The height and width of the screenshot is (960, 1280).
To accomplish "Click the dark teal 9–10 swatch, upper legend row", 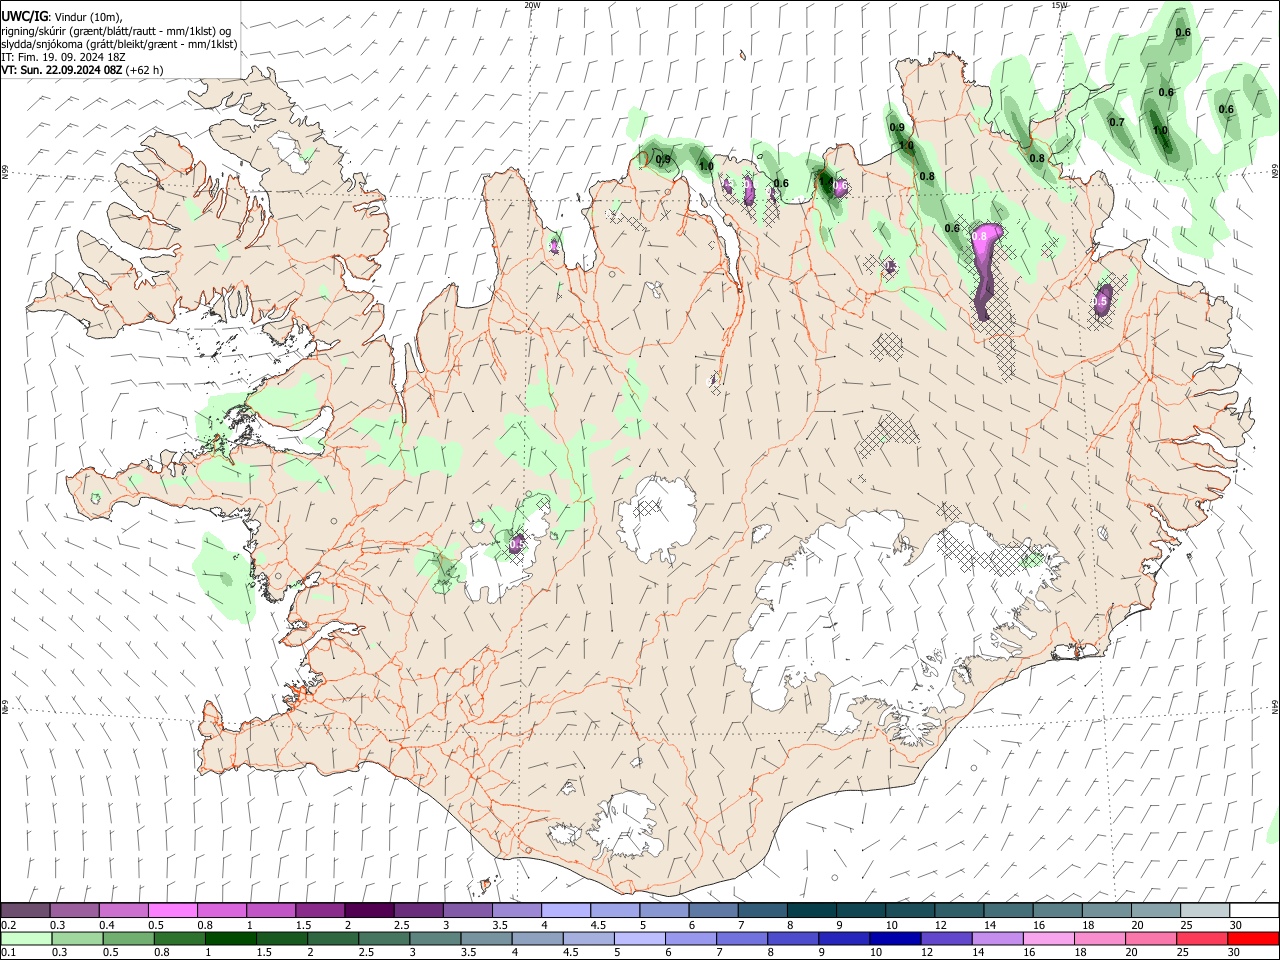I will tap(860, 911).
